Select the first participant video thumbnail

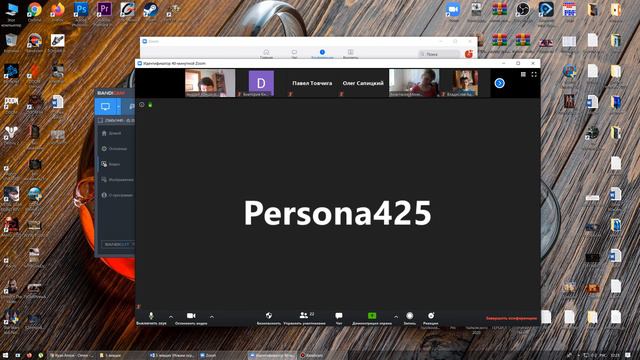[210, 83]
